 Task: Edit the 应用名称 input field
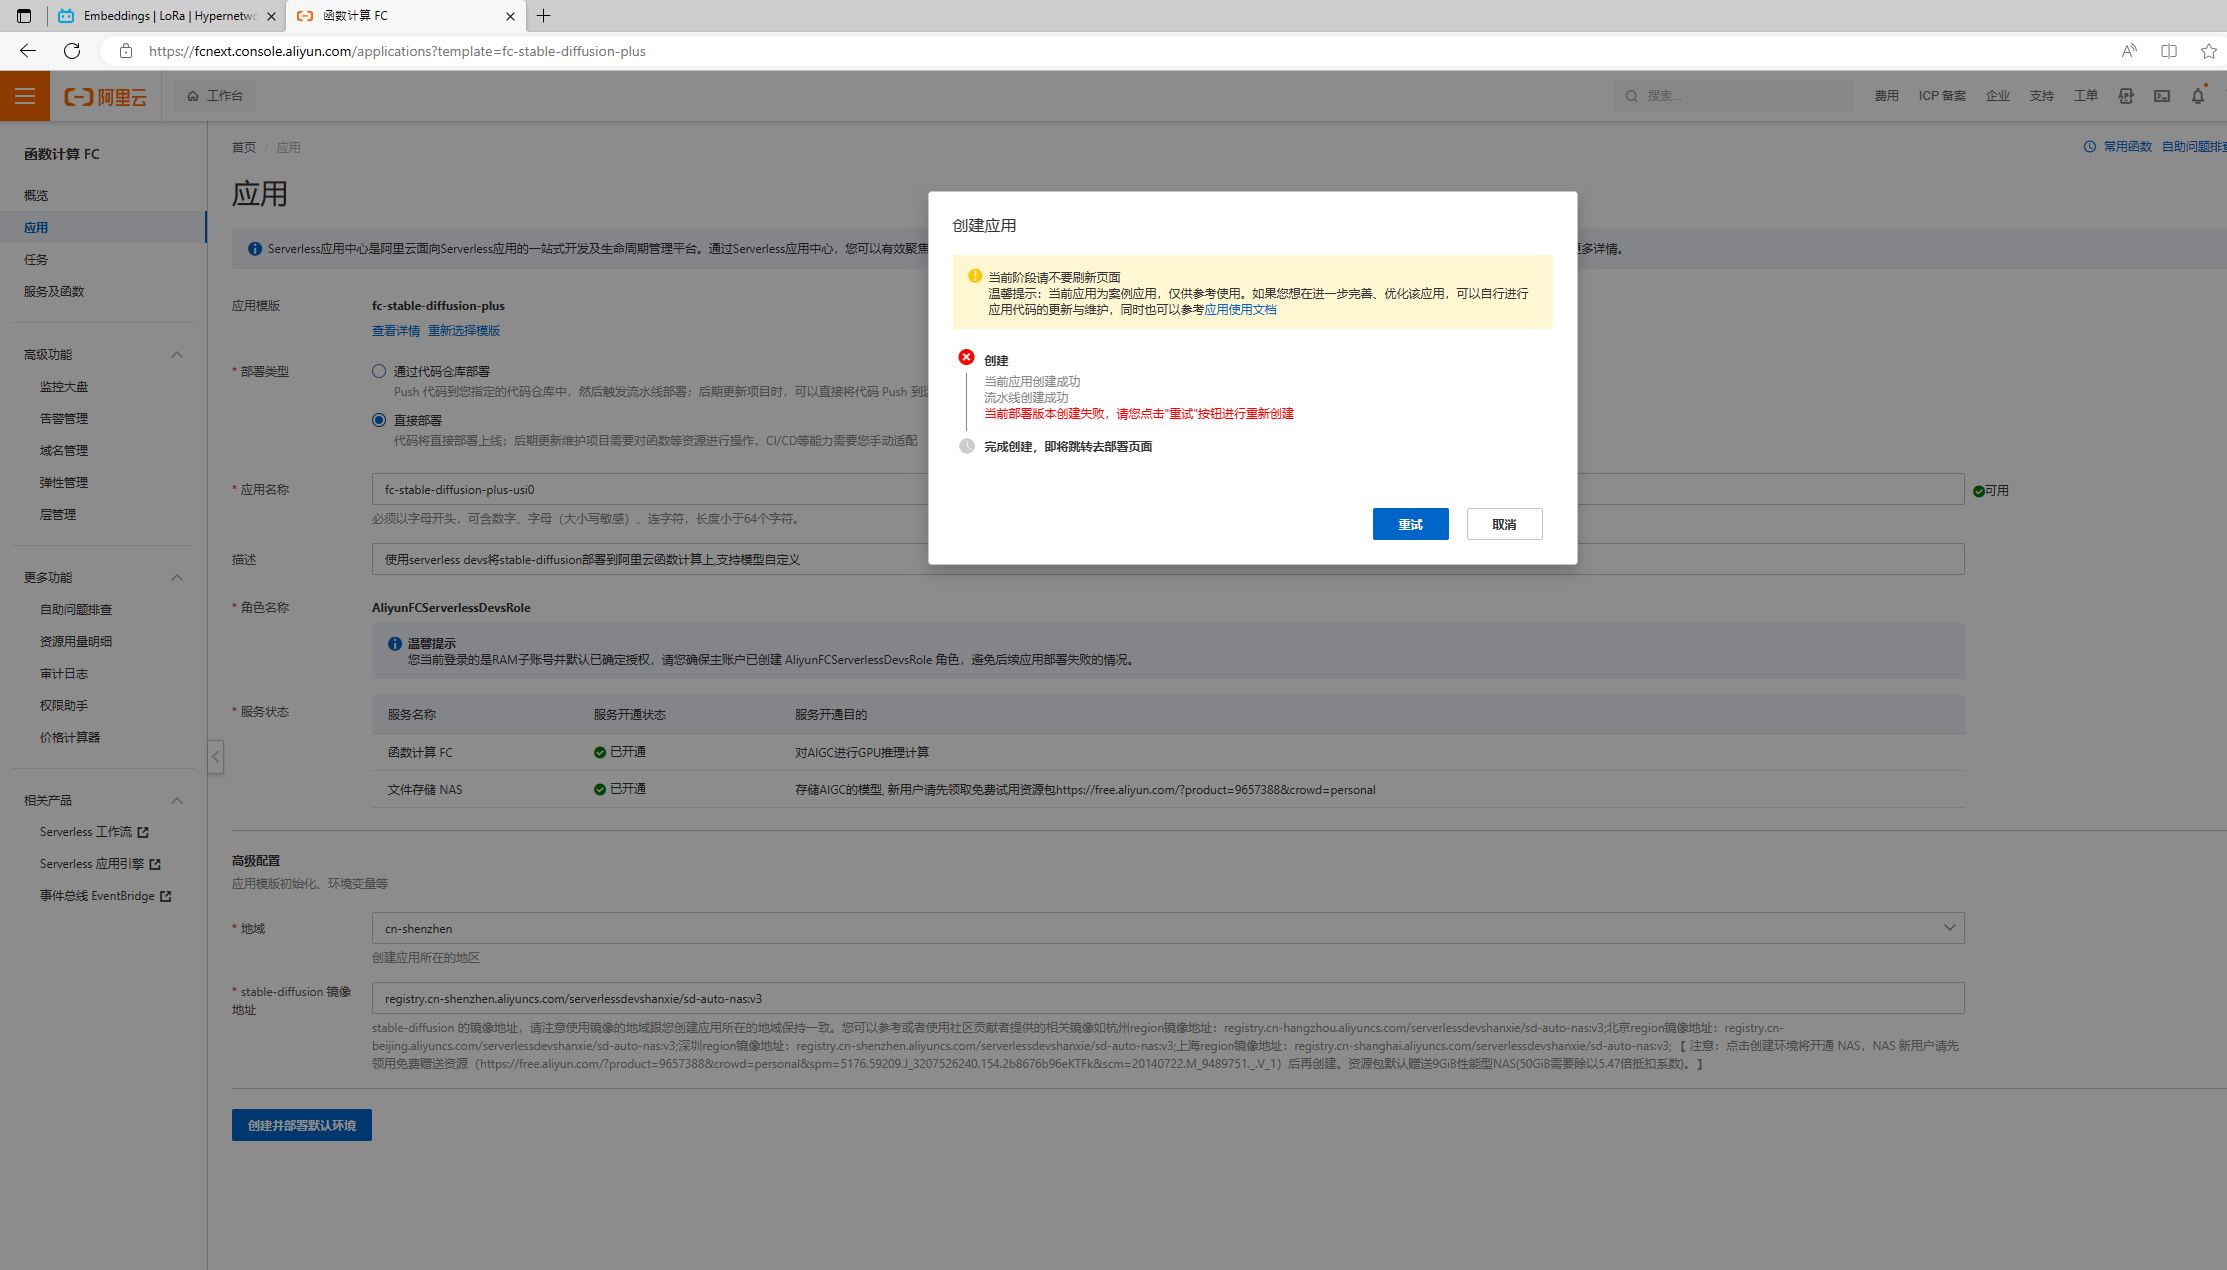[1168, 490]
